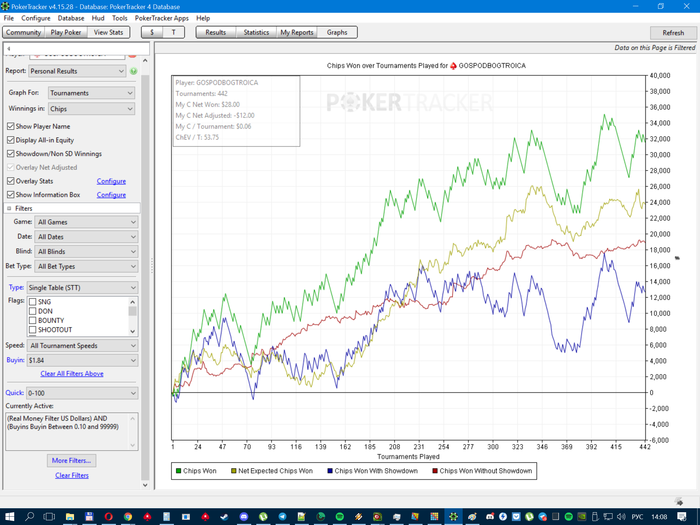Click the Refresh button
Image resolution: width=700 pixels, height=525 pixels.
click(x=673, y=33)
